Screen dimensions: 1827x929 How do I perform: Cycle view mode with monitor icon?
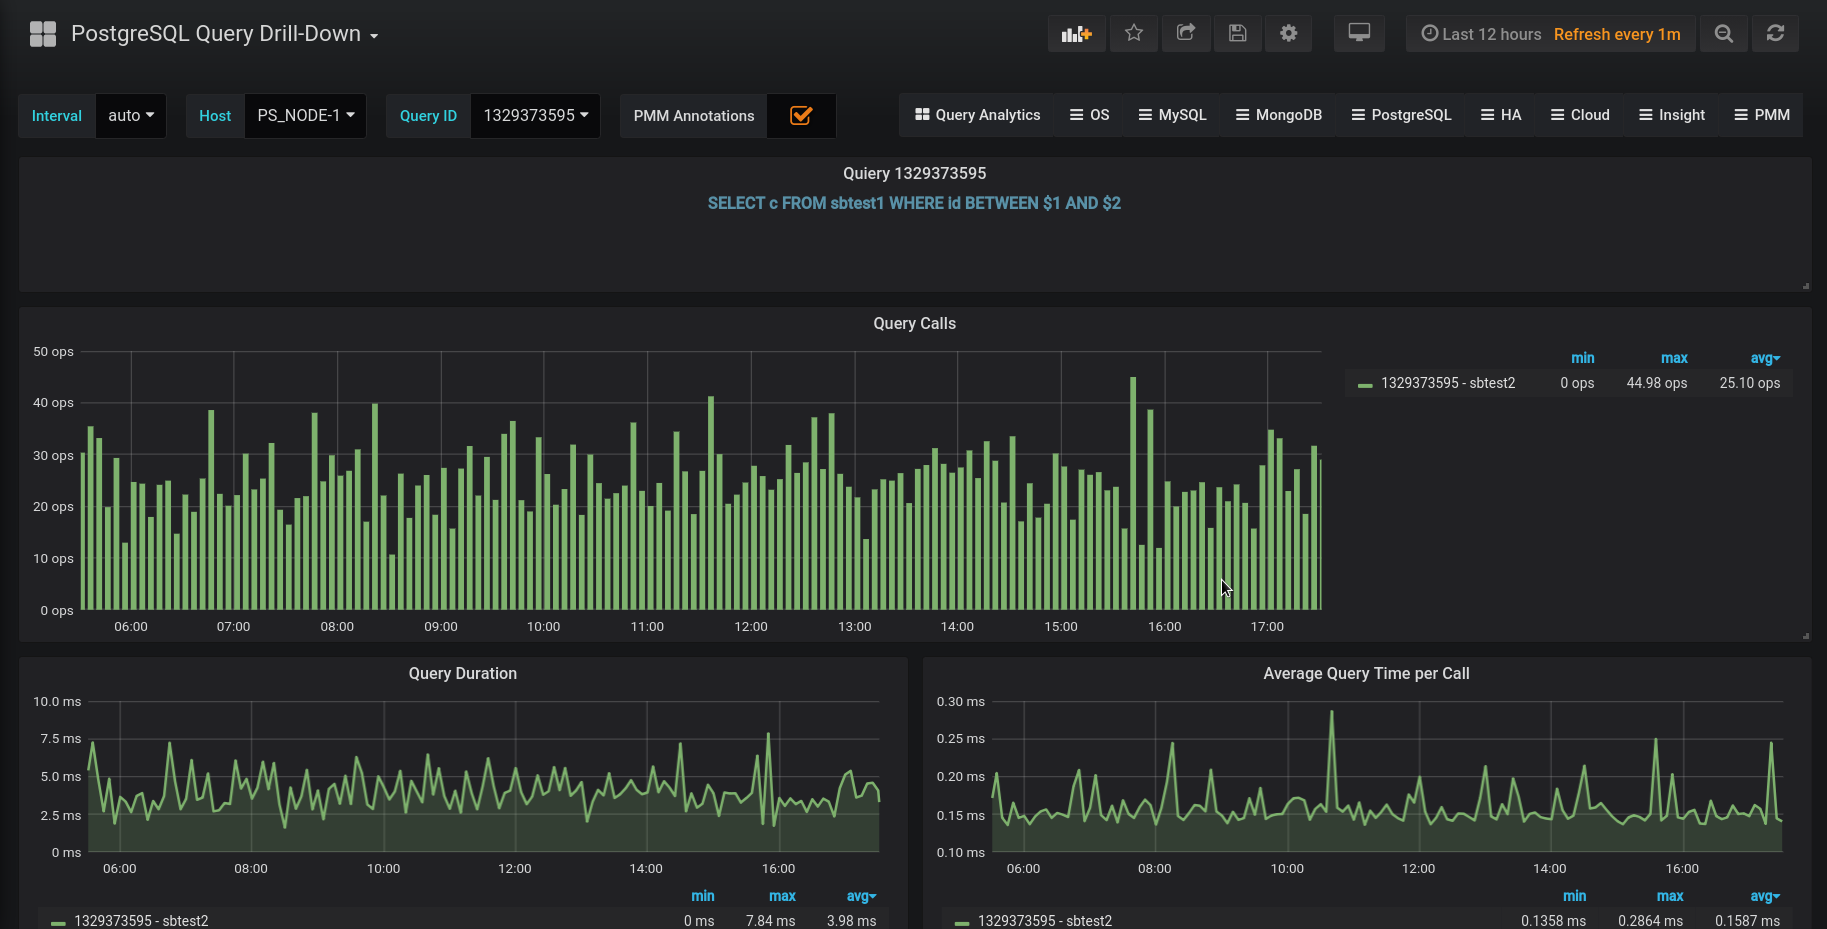coord(1359,34)
